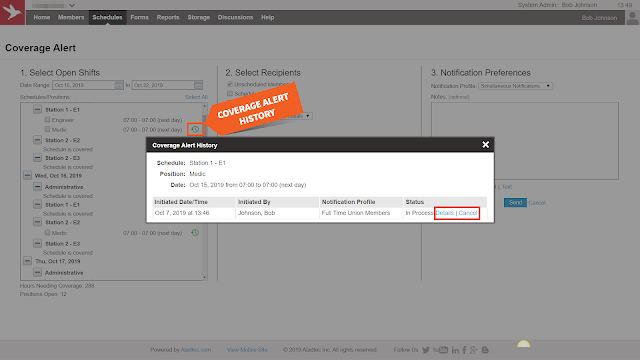This screenshot has width=640, height=360.
Task: Click Cancel link next to Send
Action: click(537, 203)
